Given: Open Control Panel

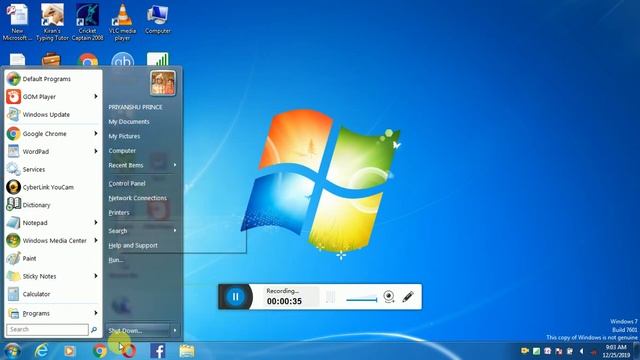Looking at the screenshot, I should coord(127,184).
